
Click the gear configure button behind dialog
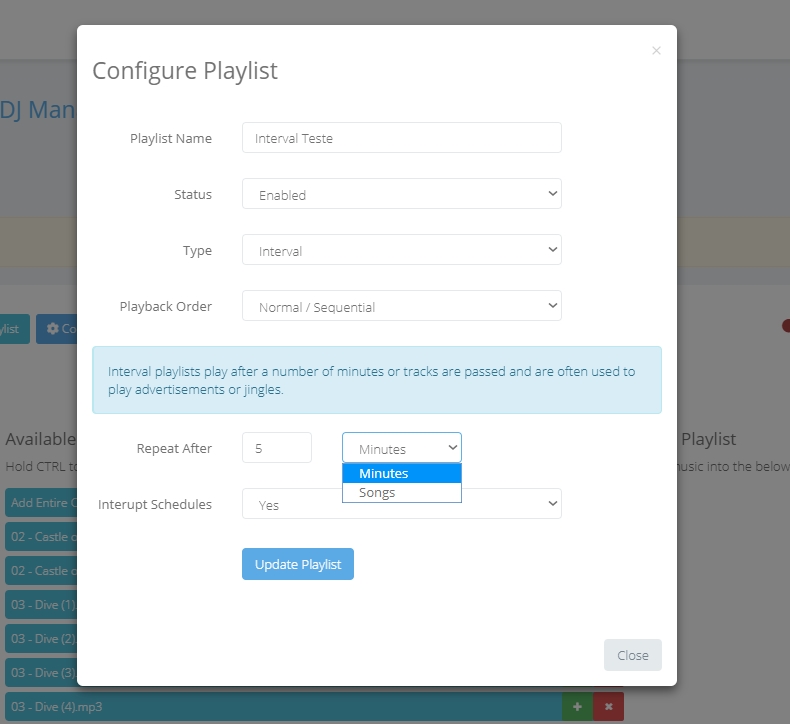pos(56,329)
